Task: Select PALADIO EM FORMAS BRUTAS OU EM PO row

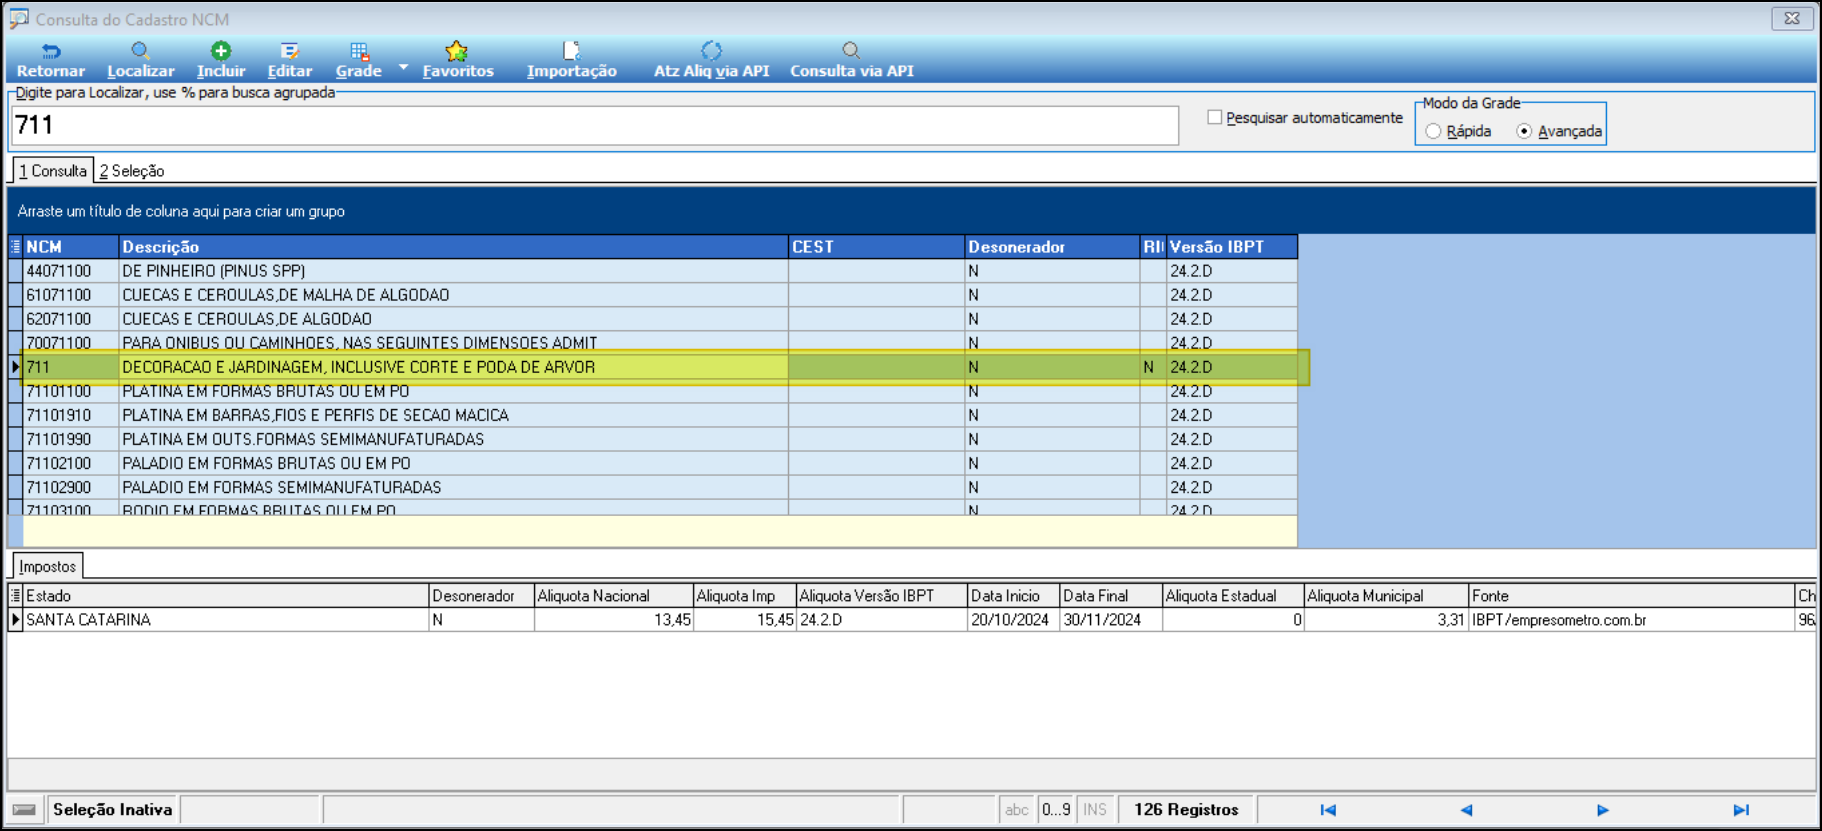Action: coord(653,463)
